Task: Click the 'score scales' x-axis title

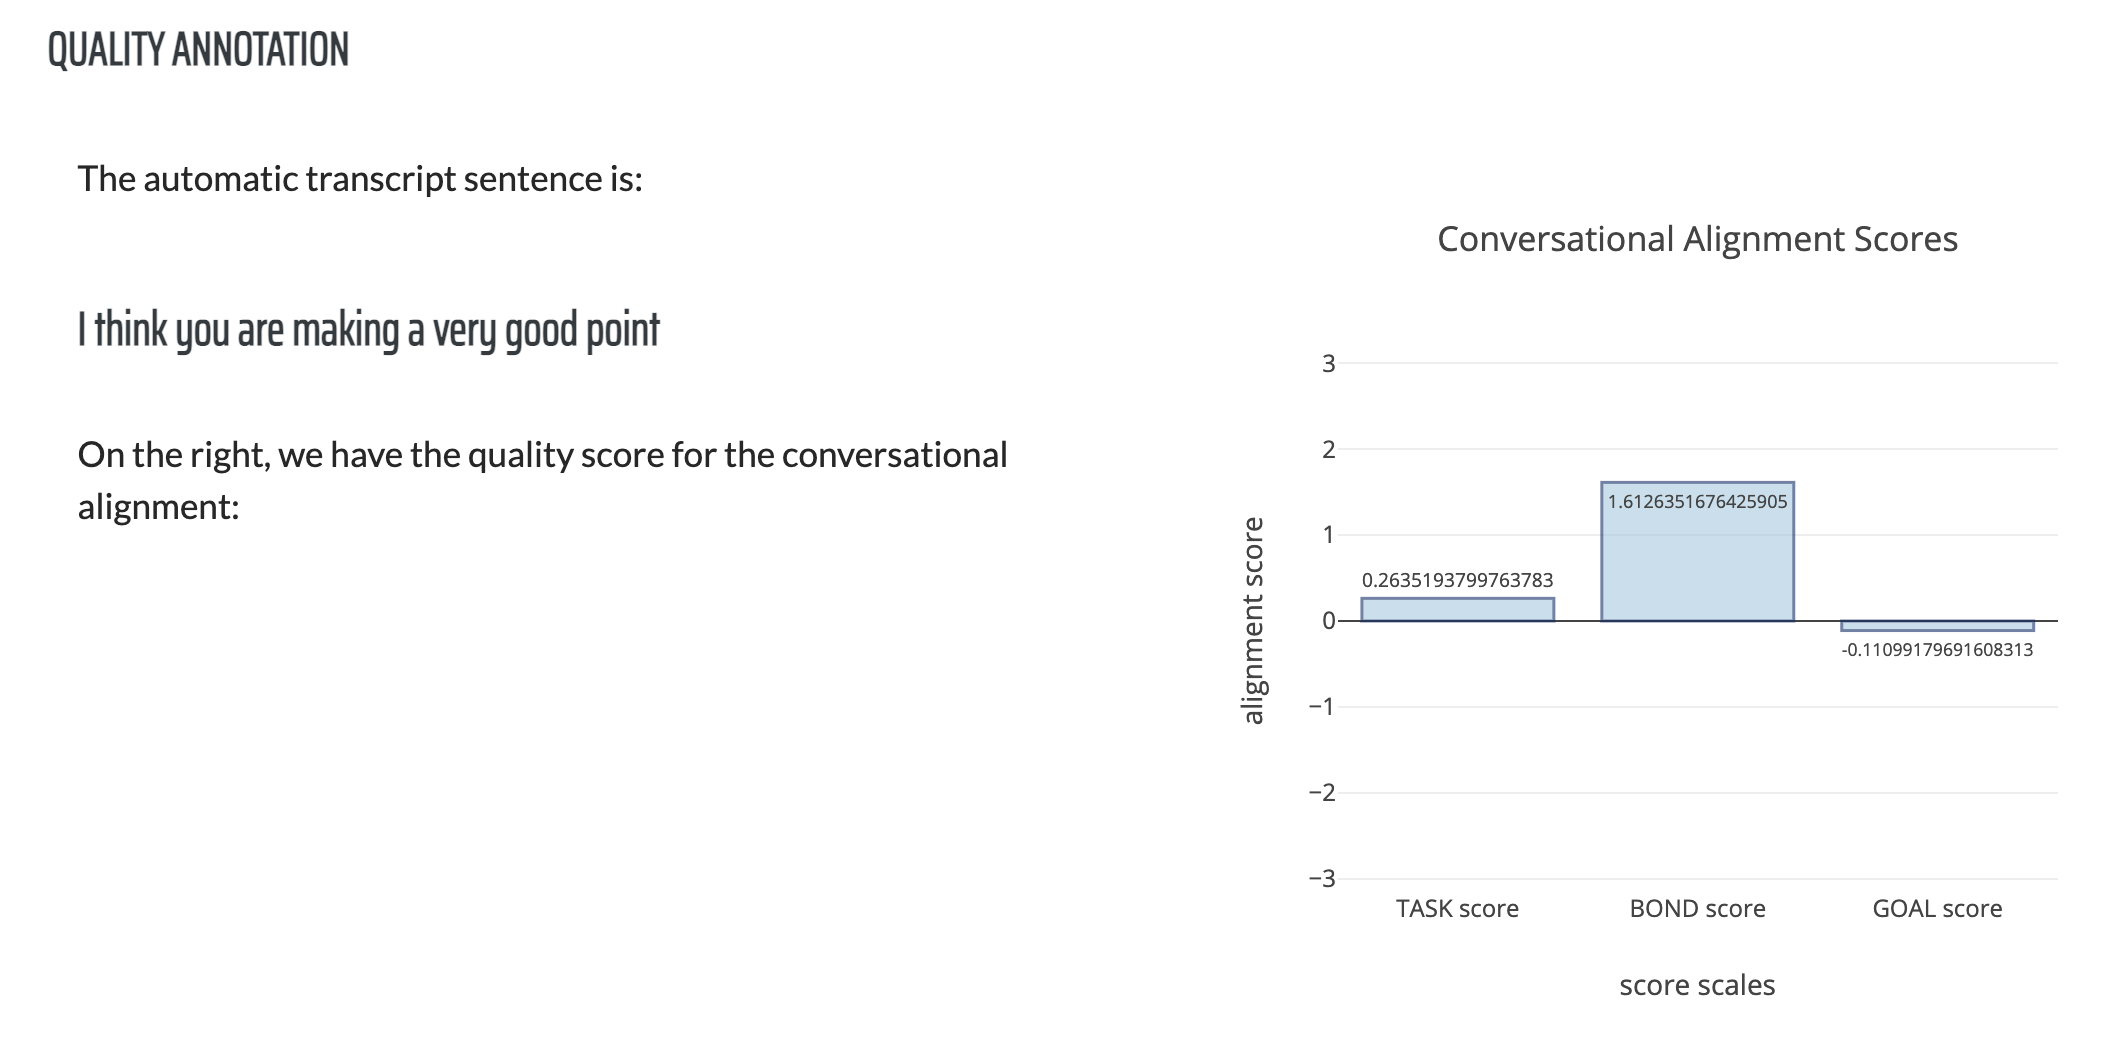Action: (x=1697, y=985)
